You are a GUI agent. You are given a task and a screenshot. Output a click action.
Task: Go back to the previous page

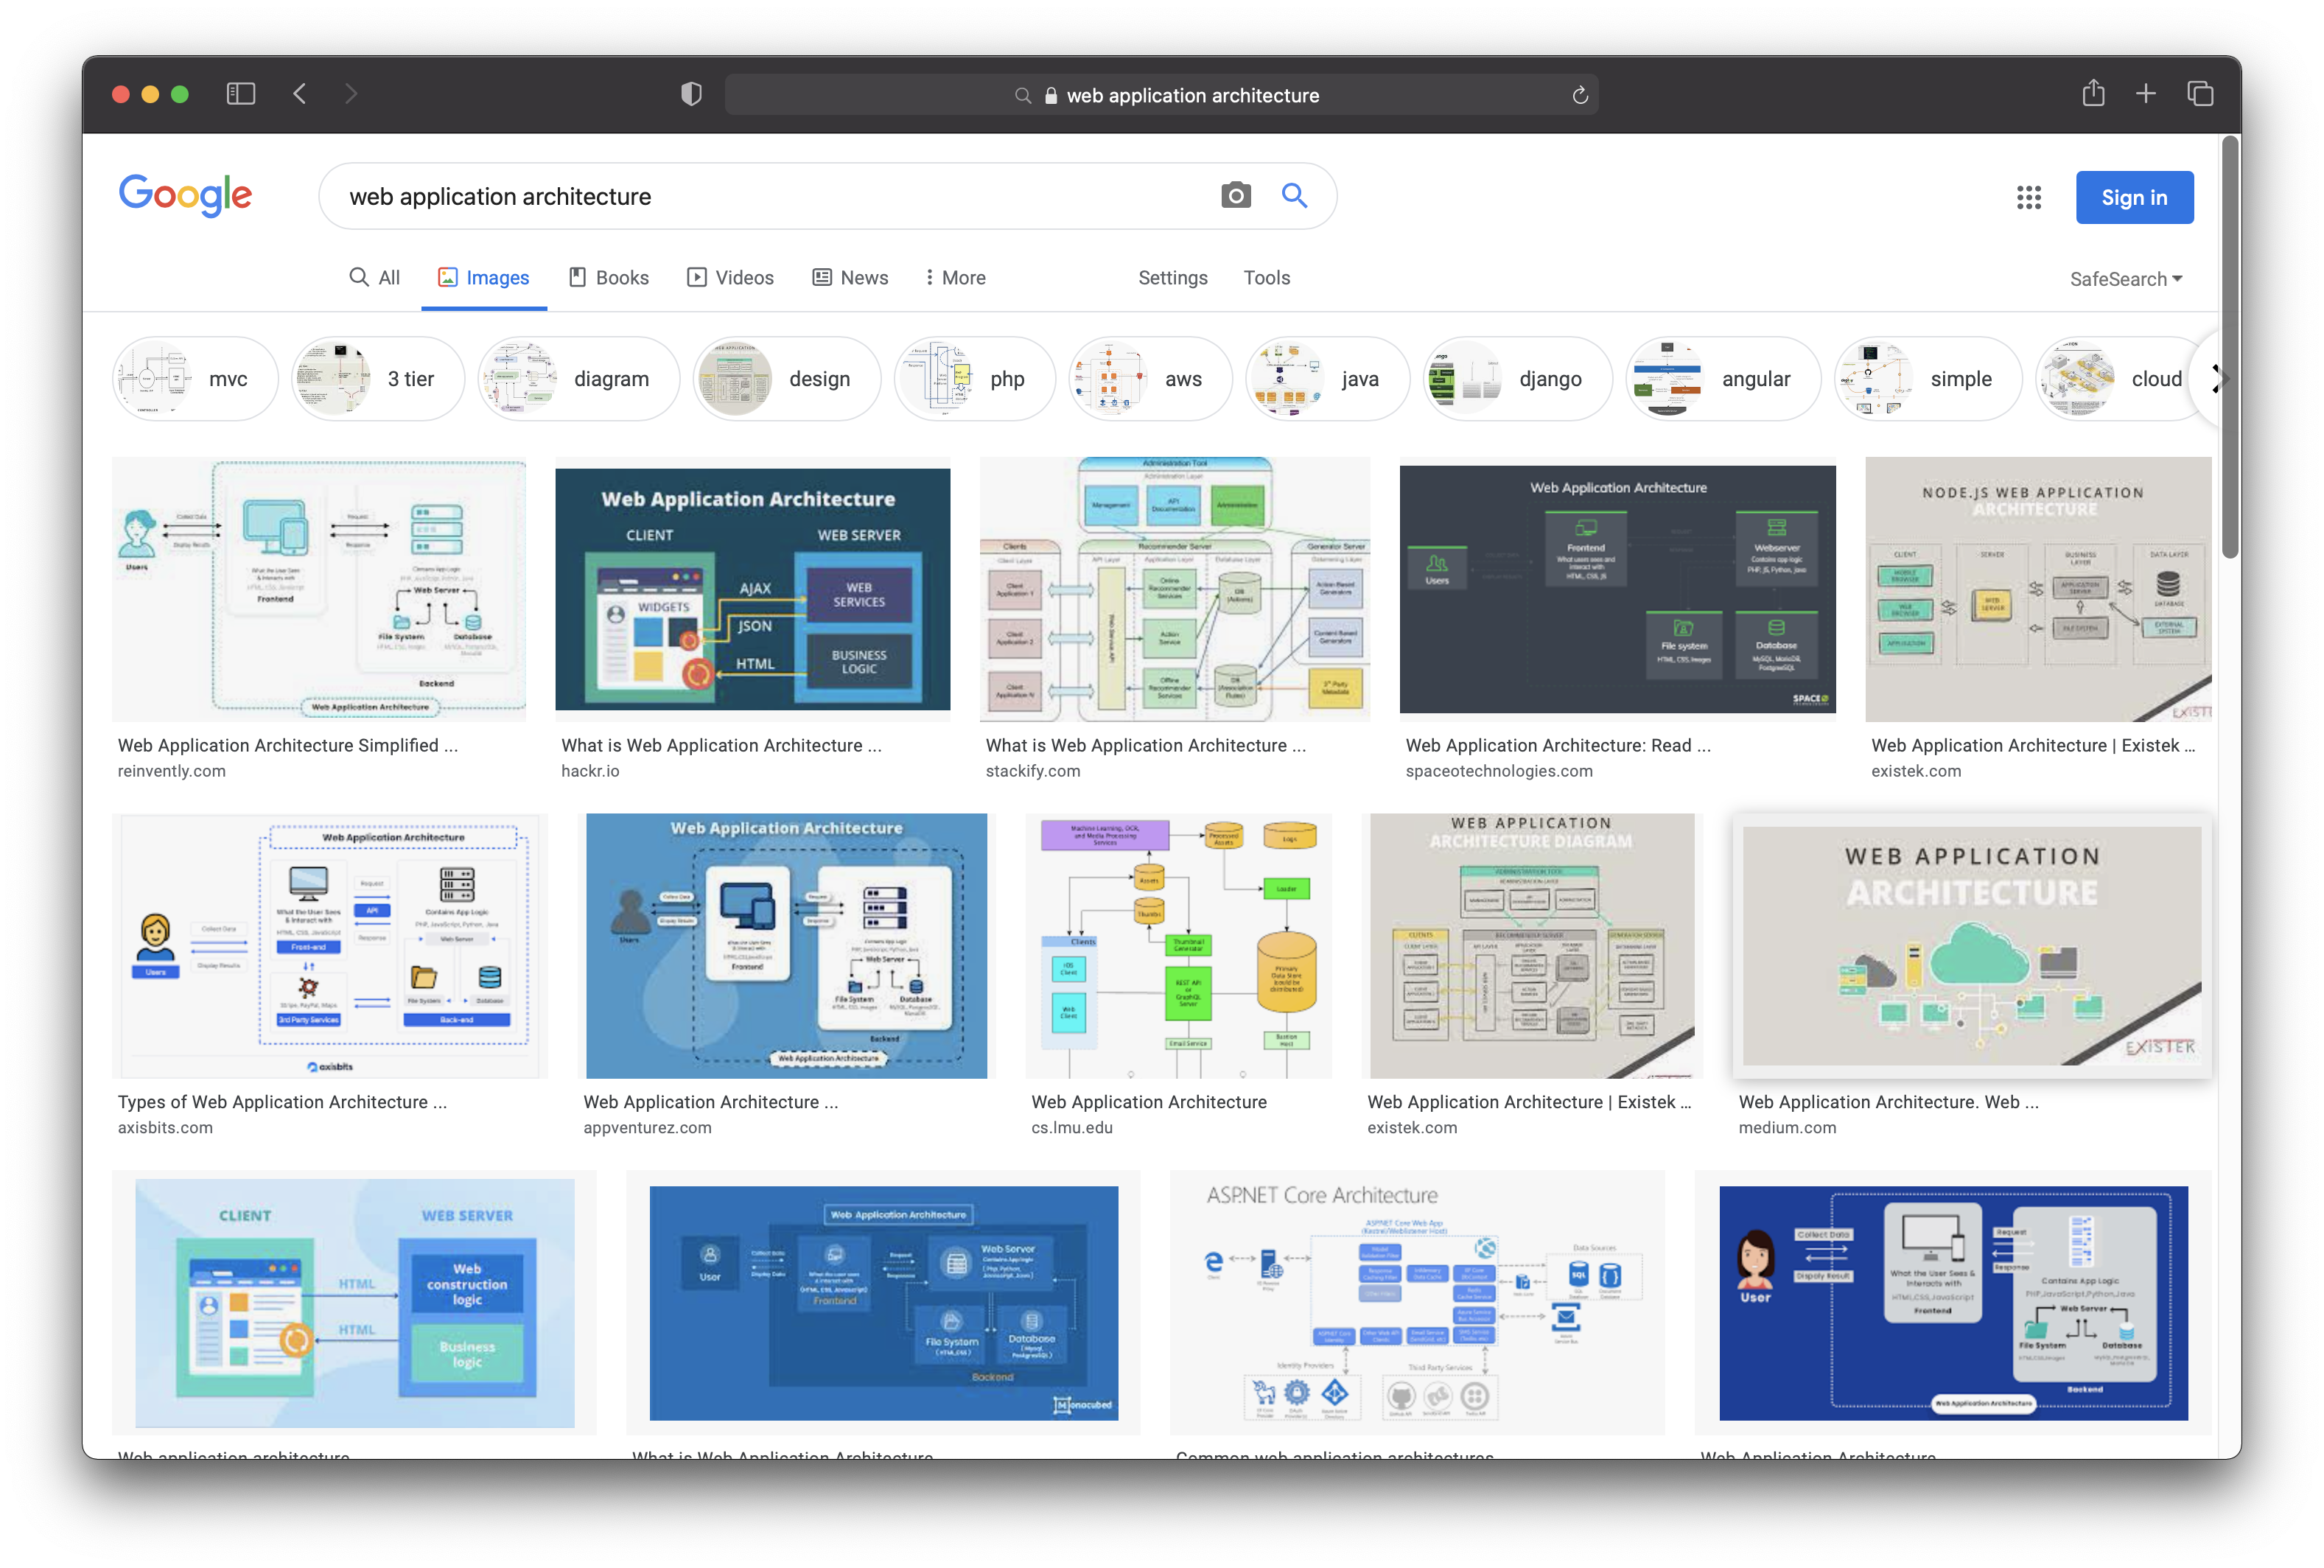pyautogui.click(x=299, y=94)
